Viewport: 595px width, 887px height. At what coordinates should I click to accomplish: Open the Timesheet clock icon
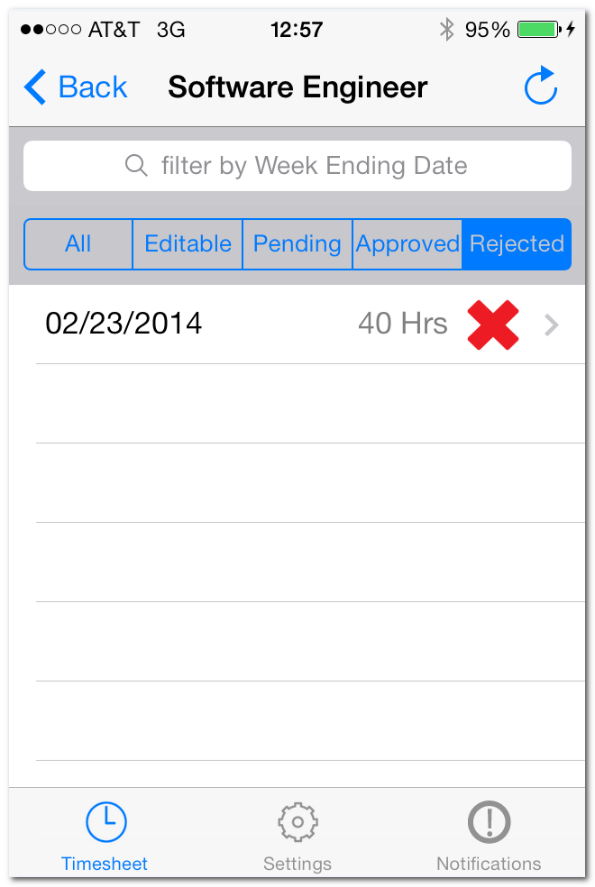tap(106, 821)
